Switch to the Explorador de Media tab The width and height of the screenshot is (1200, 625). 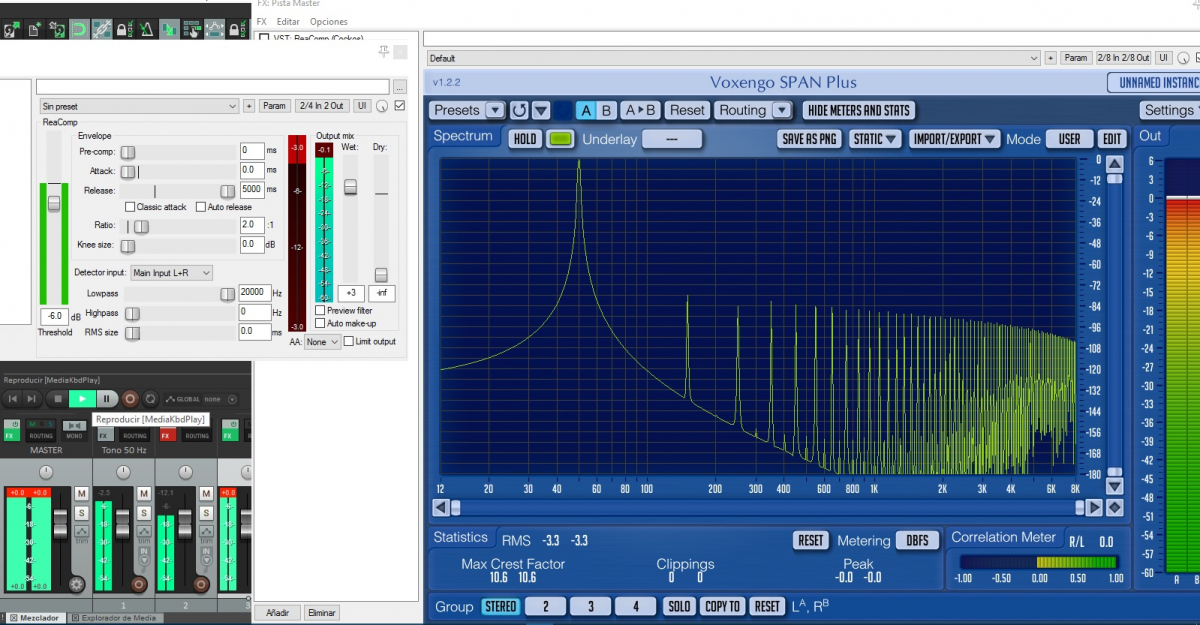click(119, 618)
